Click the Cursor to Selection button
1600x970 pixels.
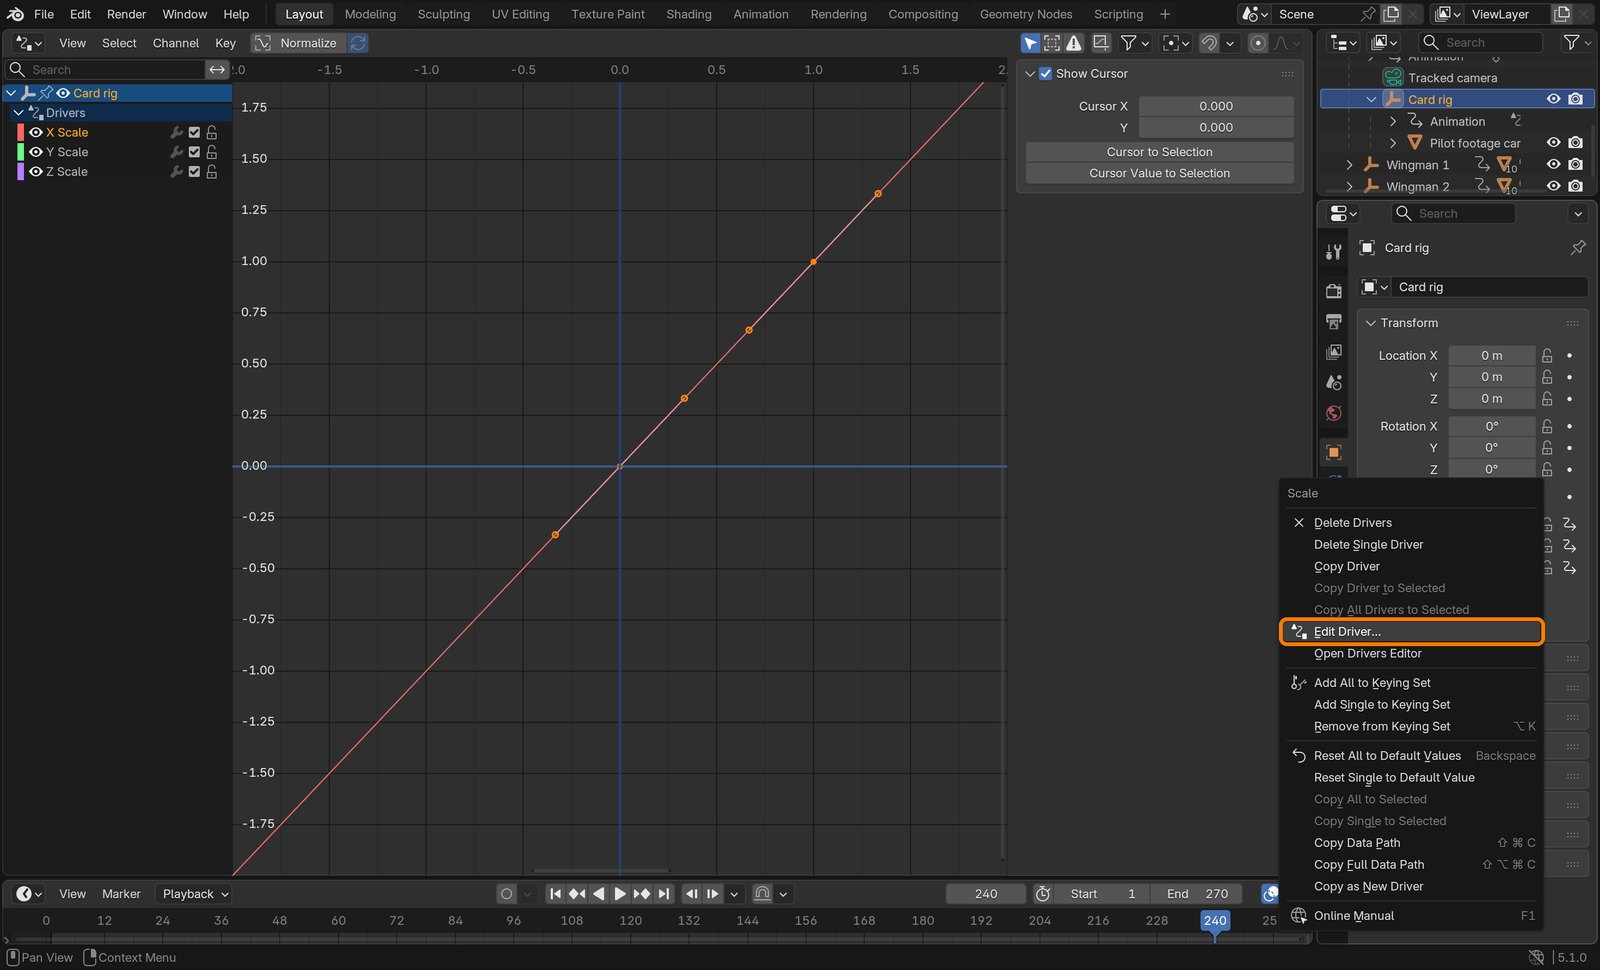click(1160, 152)
